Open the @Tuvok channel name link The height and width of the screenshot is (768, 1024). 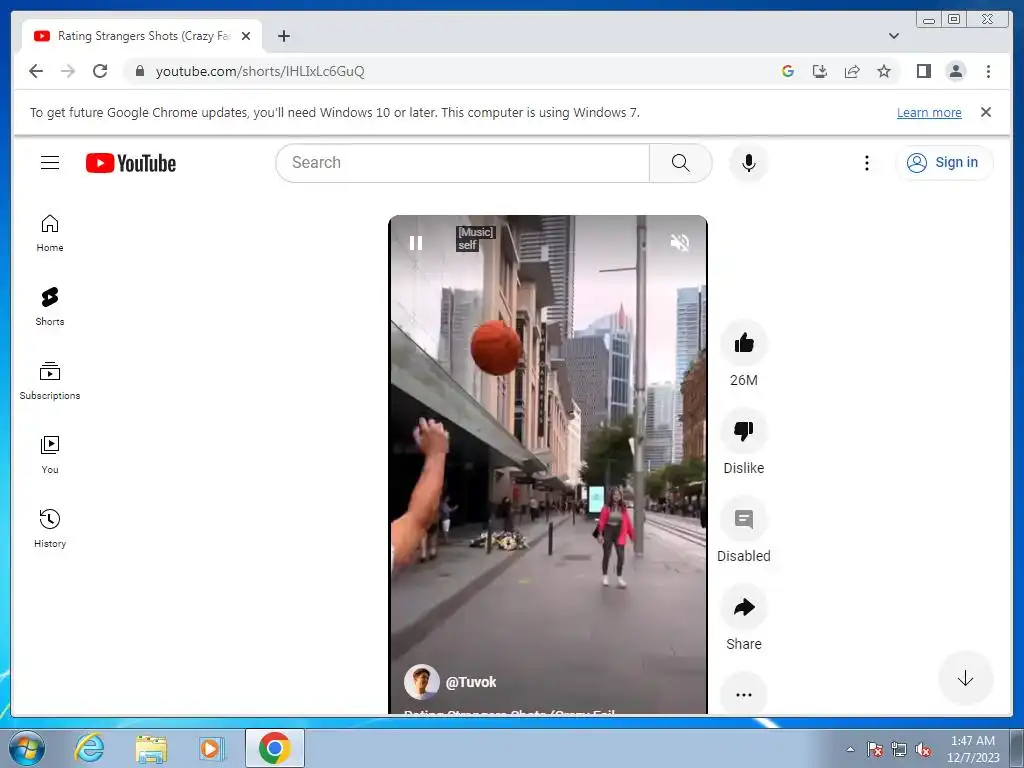coord(471,682)
